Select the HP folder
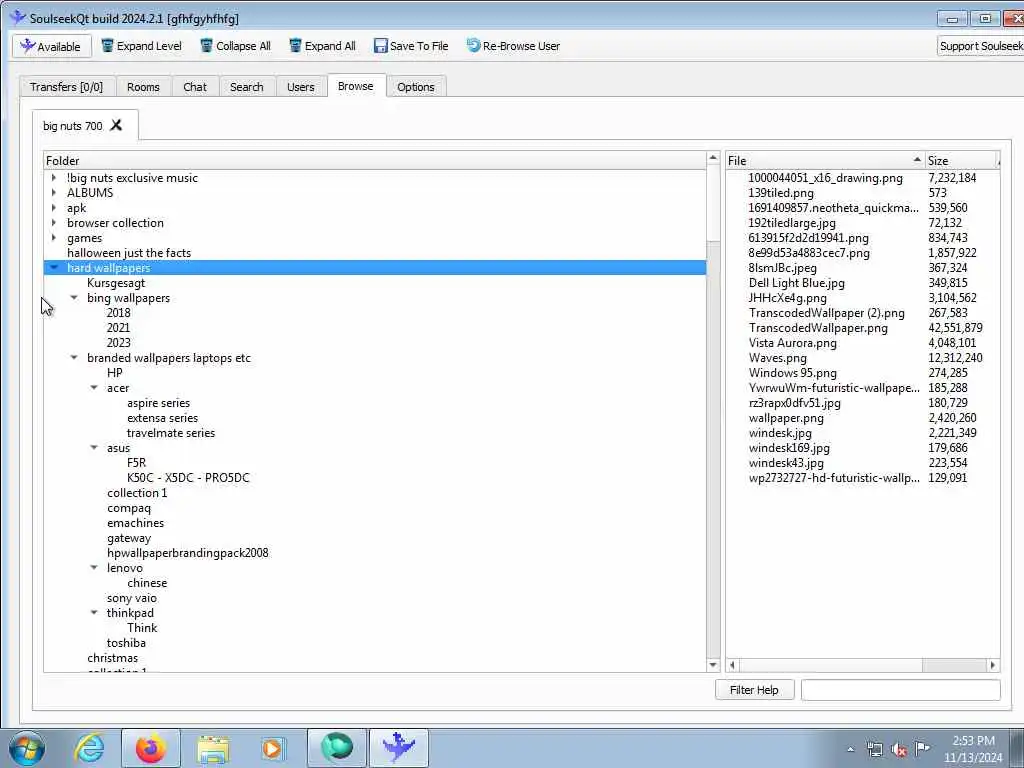 click(x=114, y=373)
